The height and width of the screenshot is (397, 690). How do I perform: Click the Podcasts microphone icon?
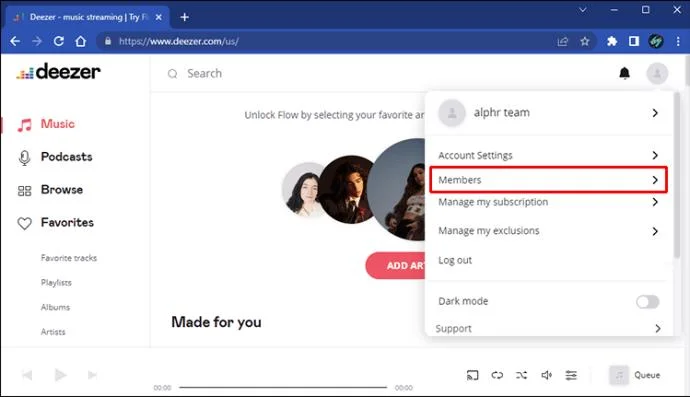[x=25, y=158]
